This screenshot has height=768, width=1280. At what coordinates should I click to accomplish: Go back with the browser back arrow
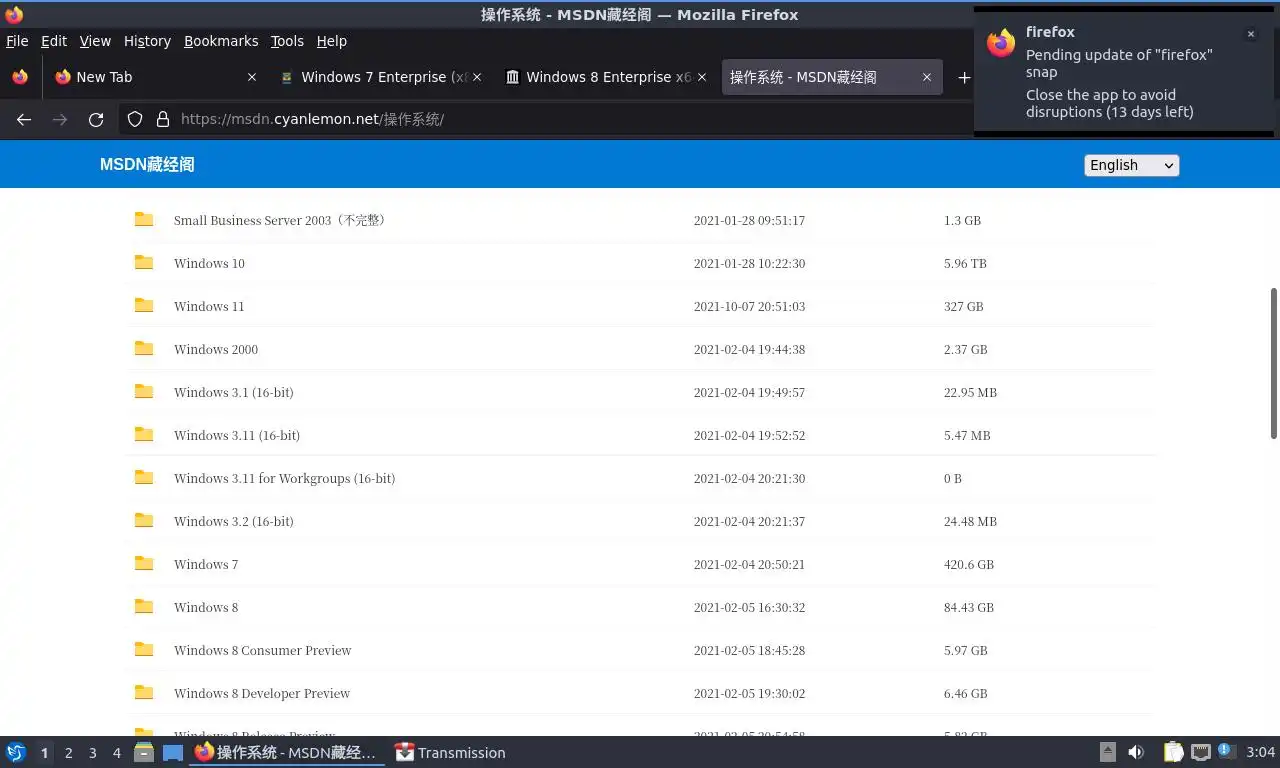click(24, 119)
